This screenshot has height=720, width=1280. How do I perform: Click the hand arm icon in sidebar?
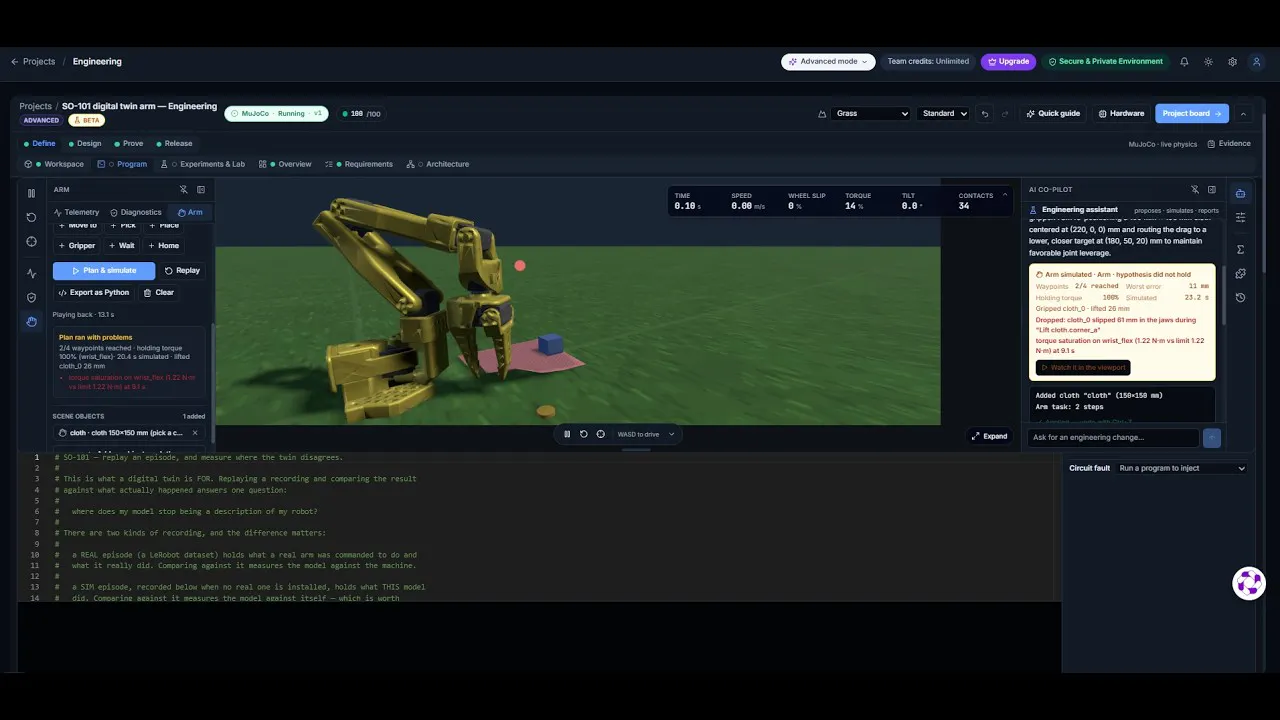31,321
